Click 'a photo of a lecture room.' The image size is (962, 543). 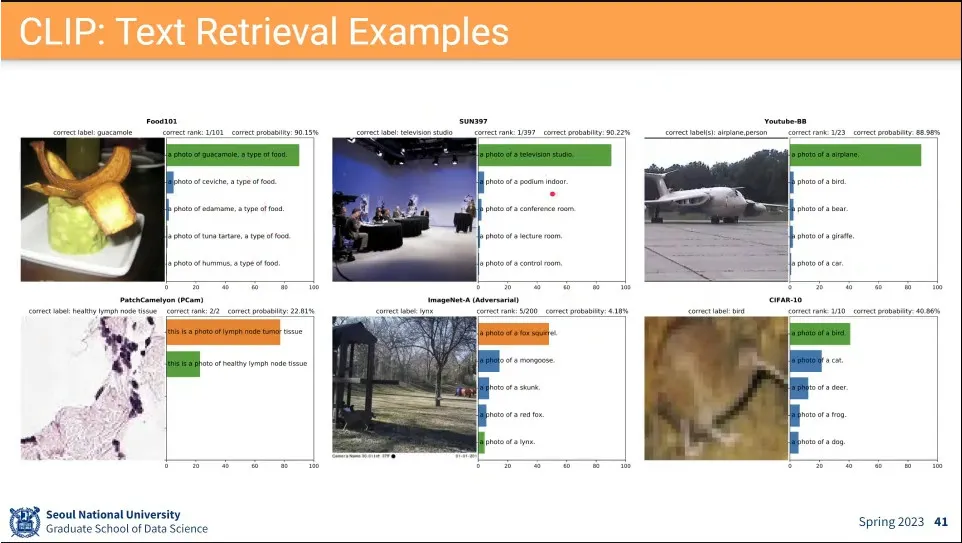click(x=520, y=236)
